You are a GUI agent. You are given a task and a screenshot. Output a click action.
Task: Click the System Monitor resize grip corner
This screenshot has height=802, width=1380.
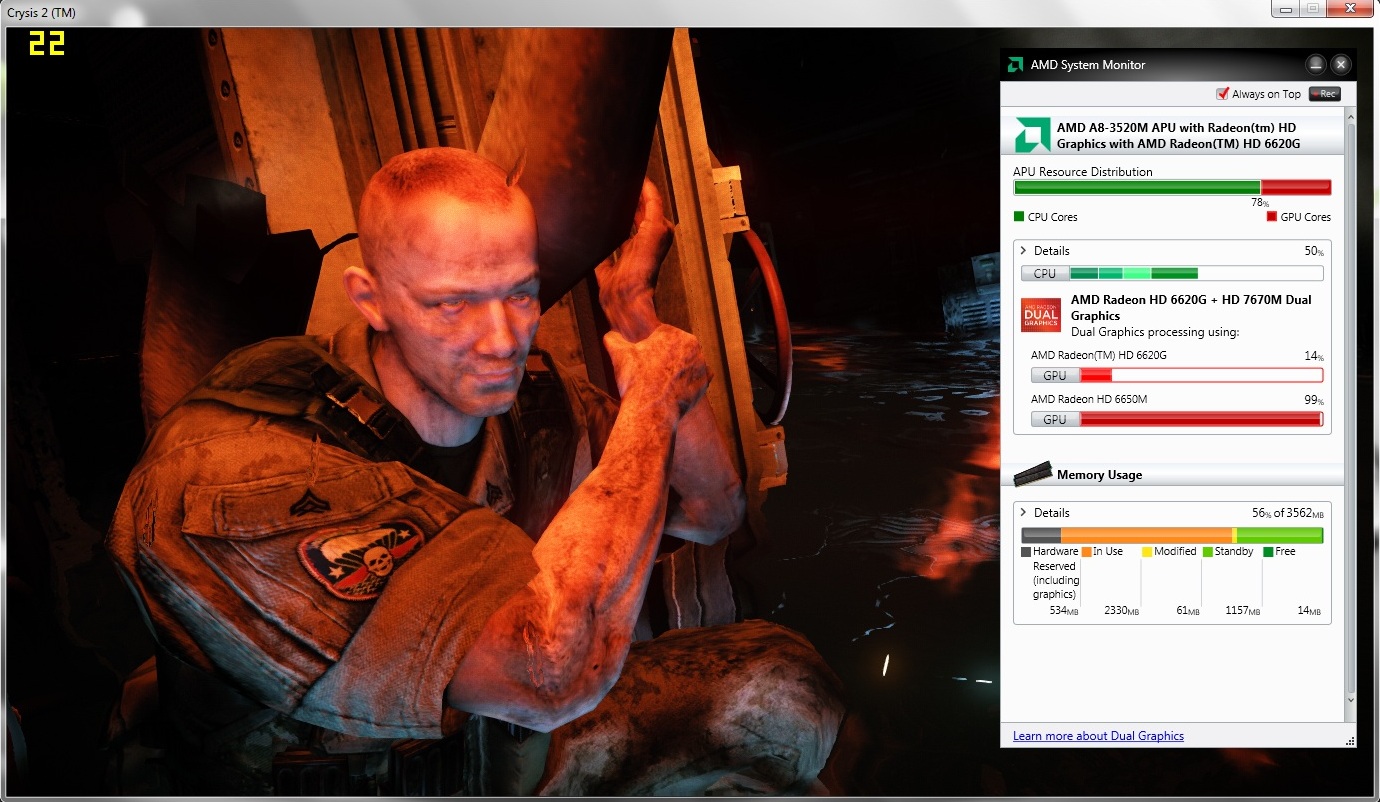1351,741
